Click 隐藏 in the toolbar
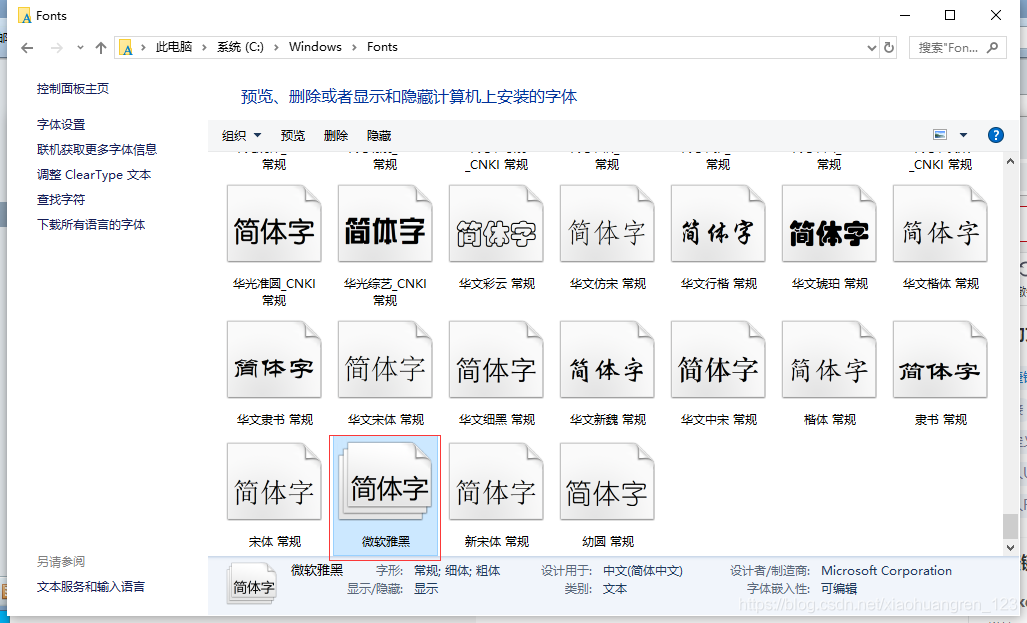Screen dimensions: 1027x623 [x=379, y=136]
